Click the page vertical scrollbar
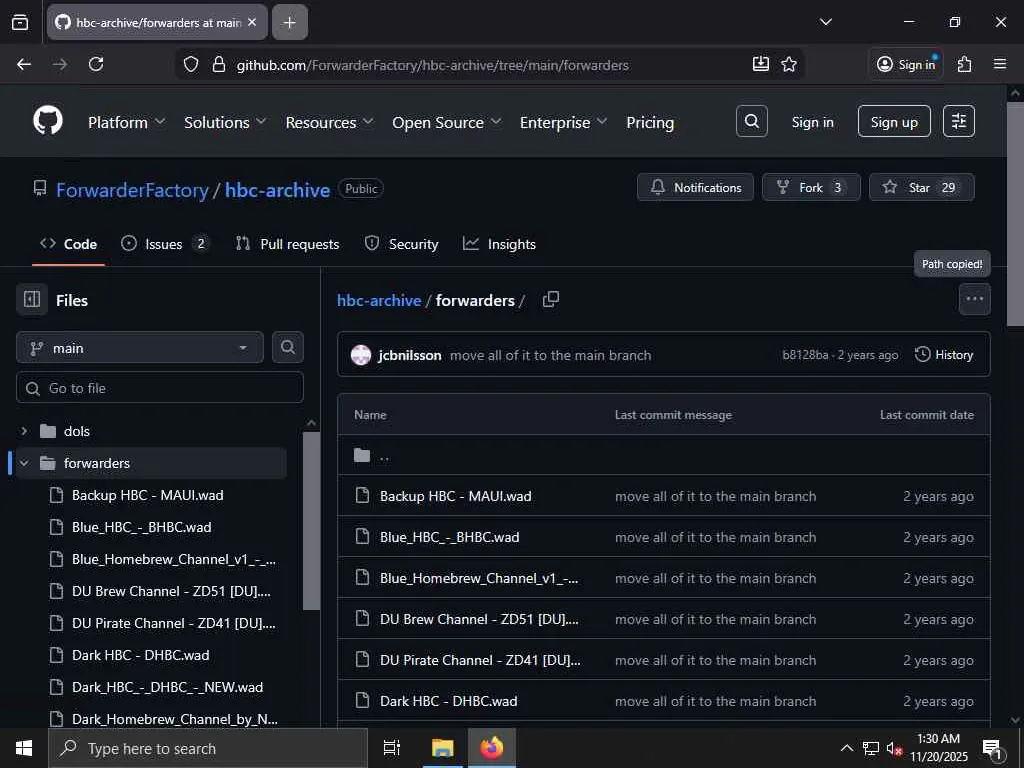The image size is (1024, 768). (x=1015, y=214)
